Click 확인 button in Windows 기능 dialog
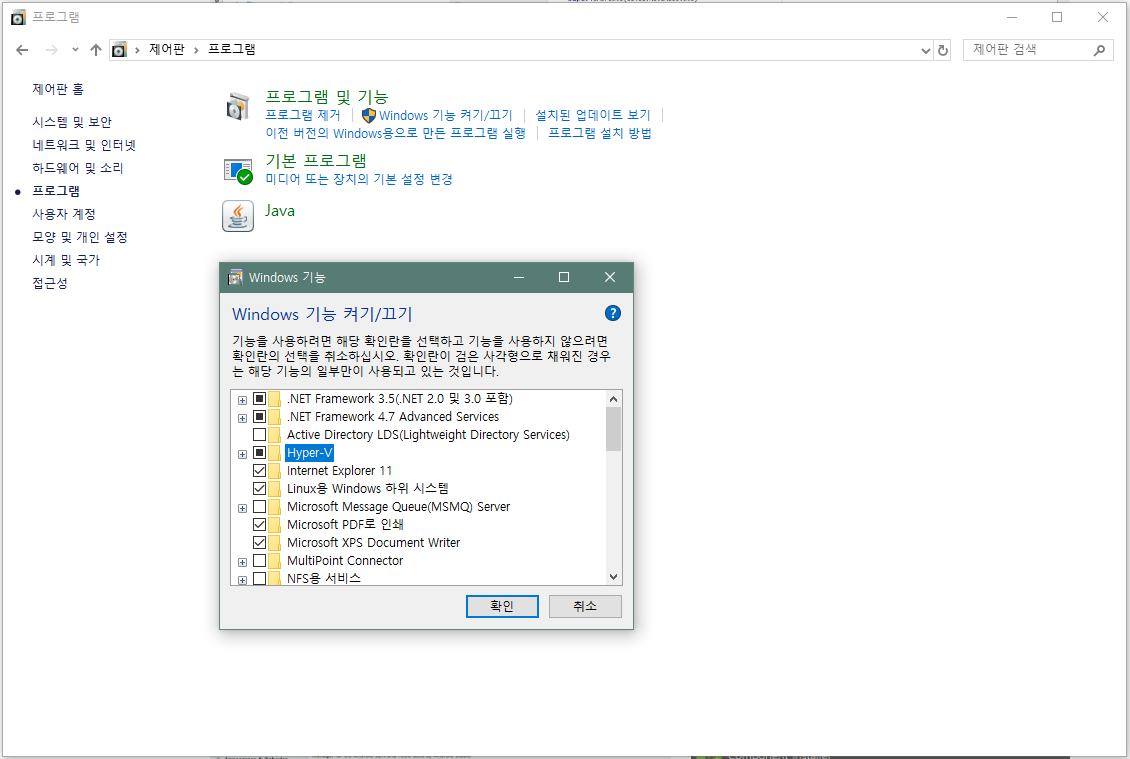Screen dimensions: 1130x759 pos(502,606)
